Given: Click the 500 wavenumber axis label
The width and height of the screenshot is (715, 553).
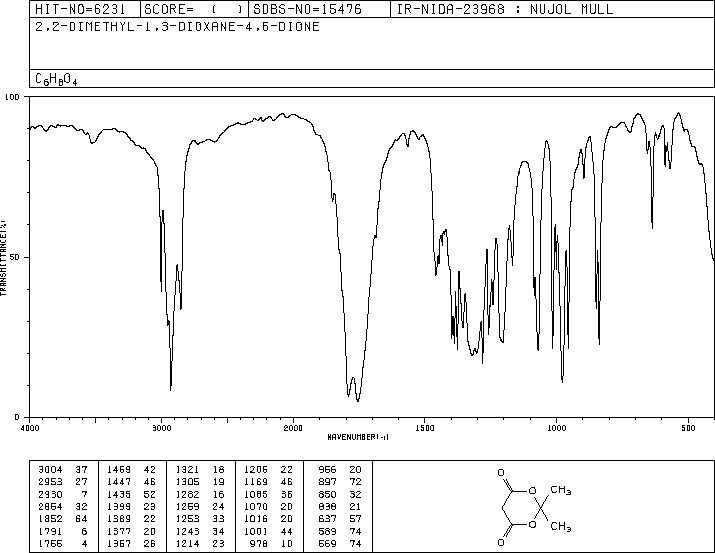Looking at the screenshot, I should pyautogui.click(x=688, y=428).
